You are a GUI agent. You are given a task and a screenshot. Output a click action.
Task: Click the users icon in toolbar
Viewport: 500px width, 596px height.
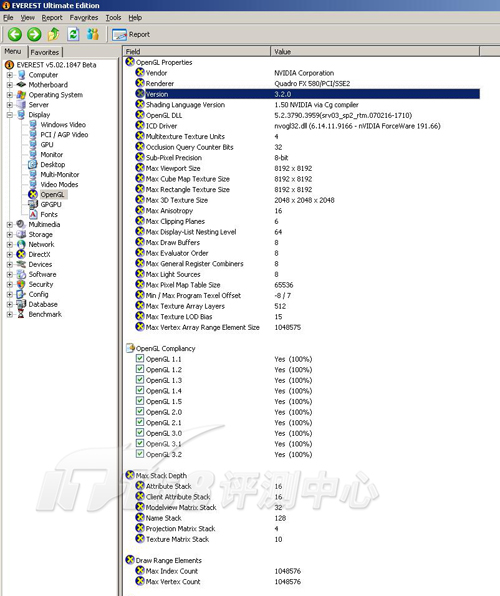click(x=93, y=34)
